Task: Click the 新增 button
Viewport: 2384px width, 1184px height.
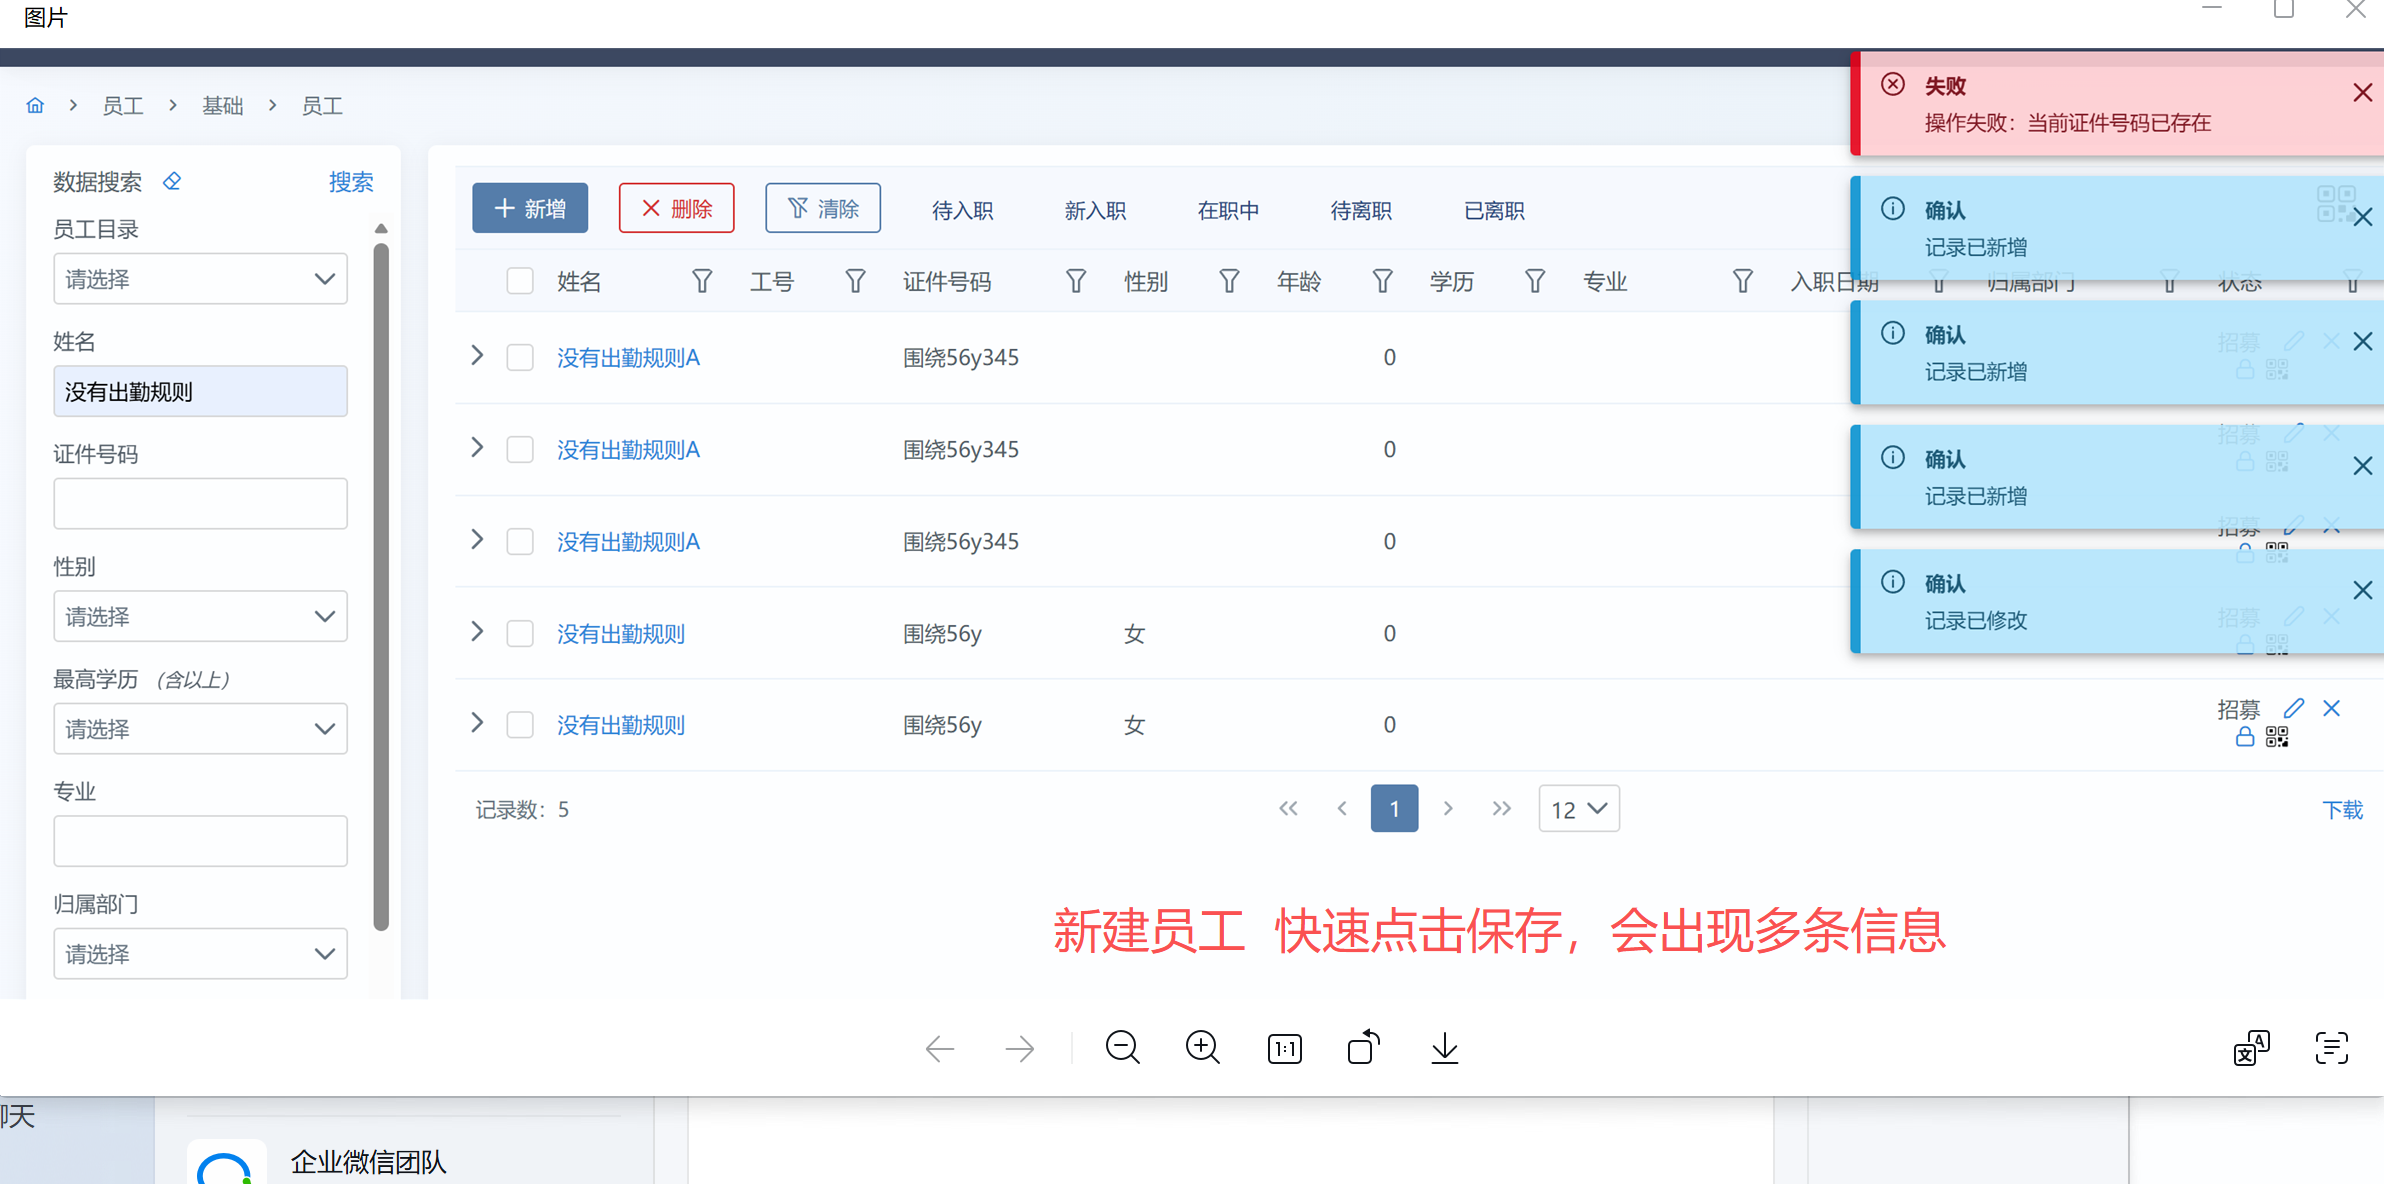Action: (x=530, y=208)
